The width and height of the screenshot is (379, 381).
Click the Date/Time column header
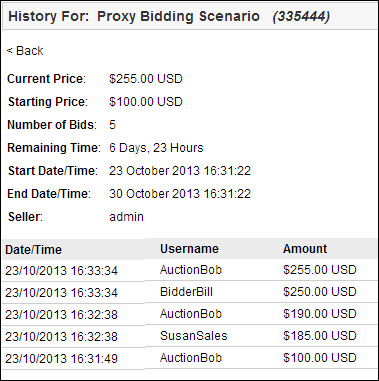click(x=34, y=250)
